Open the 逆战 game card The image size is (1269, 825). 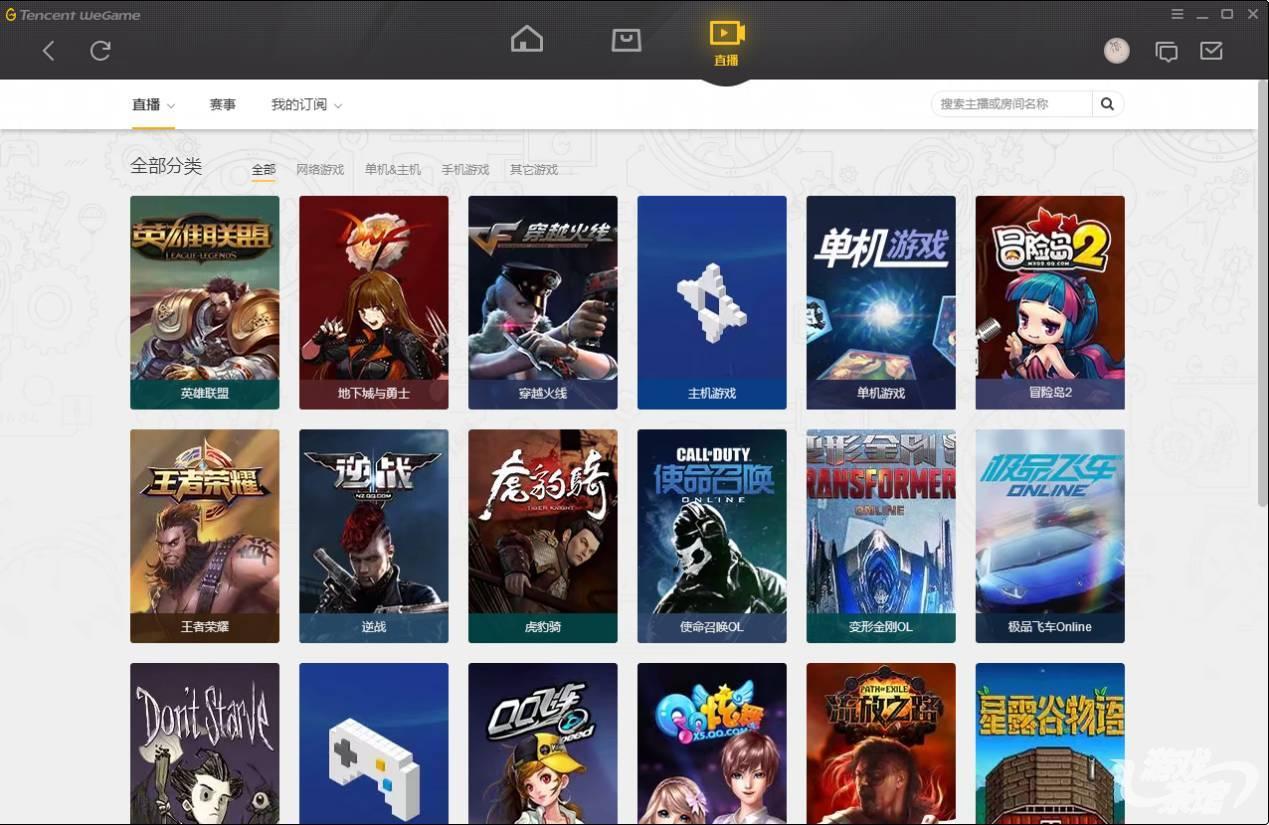tap(374, 536)
